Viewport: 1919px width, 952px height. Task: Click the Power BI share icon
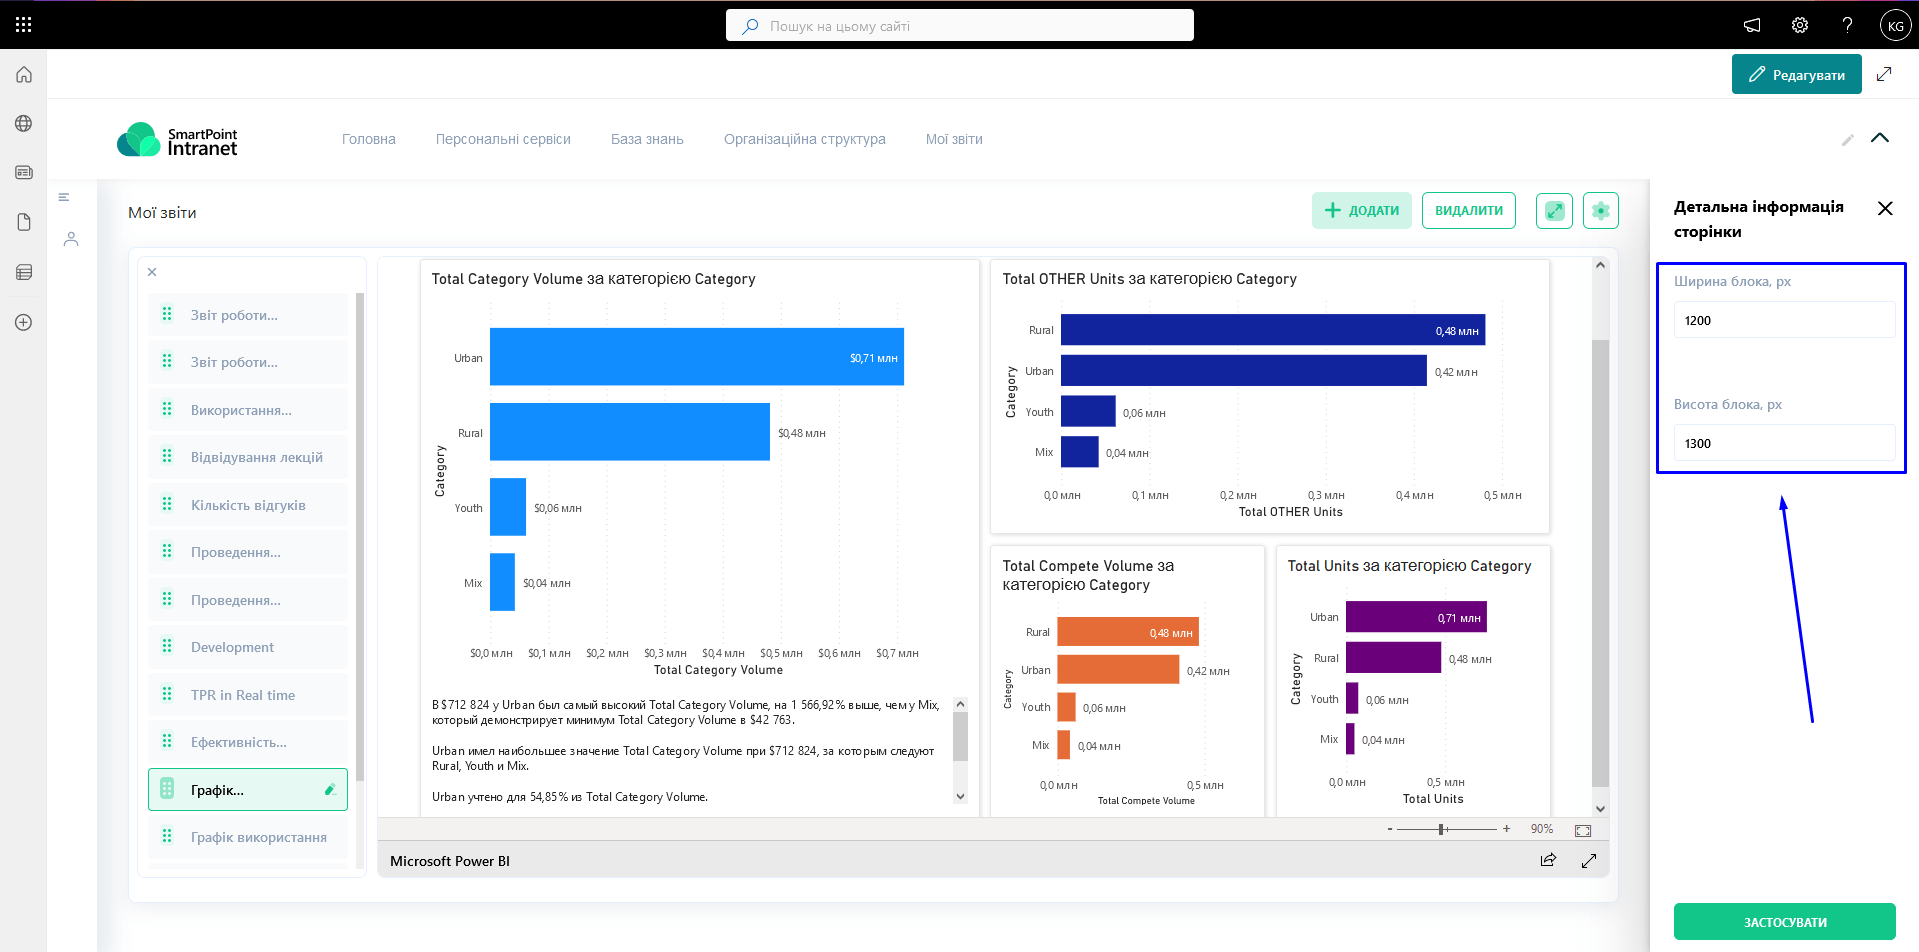(1548, 860)
